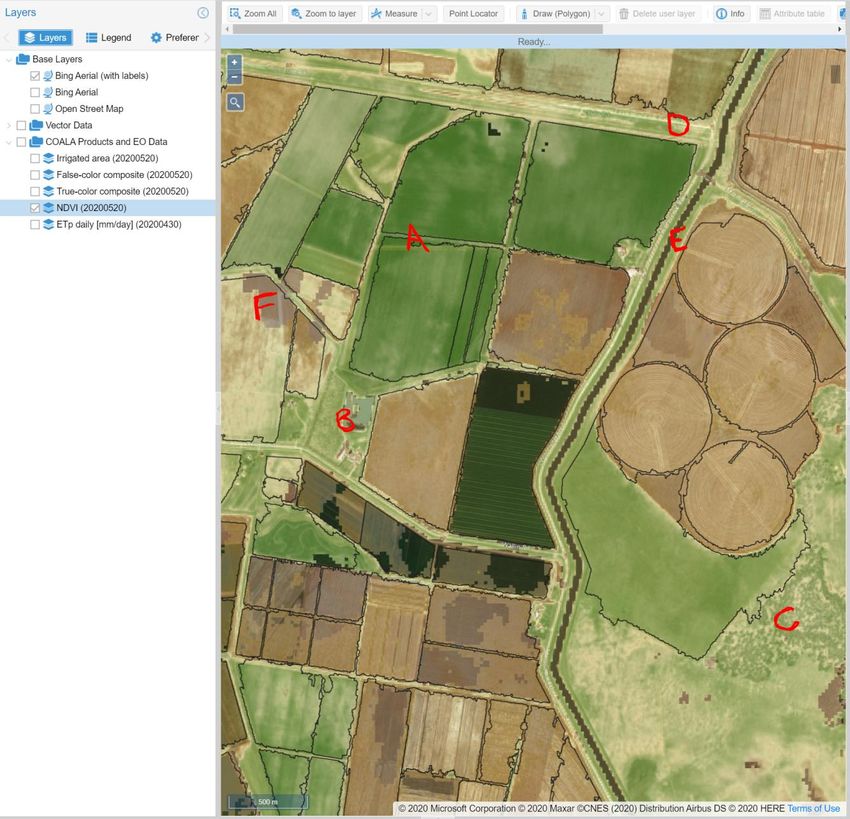Activate the Draw (Polygon) tool
This screenshot has width=850, height=819.
coord(555,14)
